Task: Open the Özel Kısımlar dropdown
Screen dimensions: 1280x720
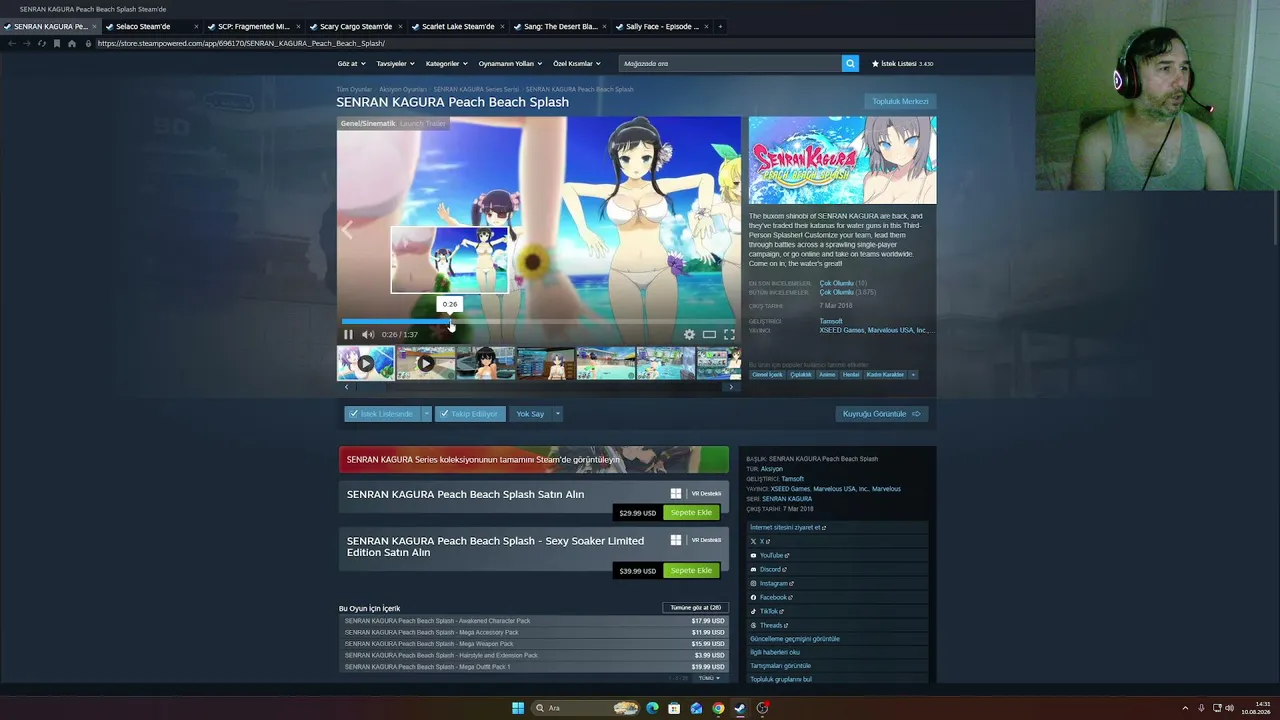Action: [x=577, y=63]
